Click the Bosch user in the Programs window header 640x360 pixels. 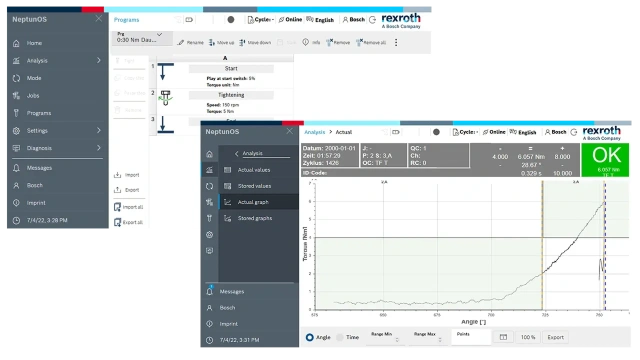(x=353, y=20)
